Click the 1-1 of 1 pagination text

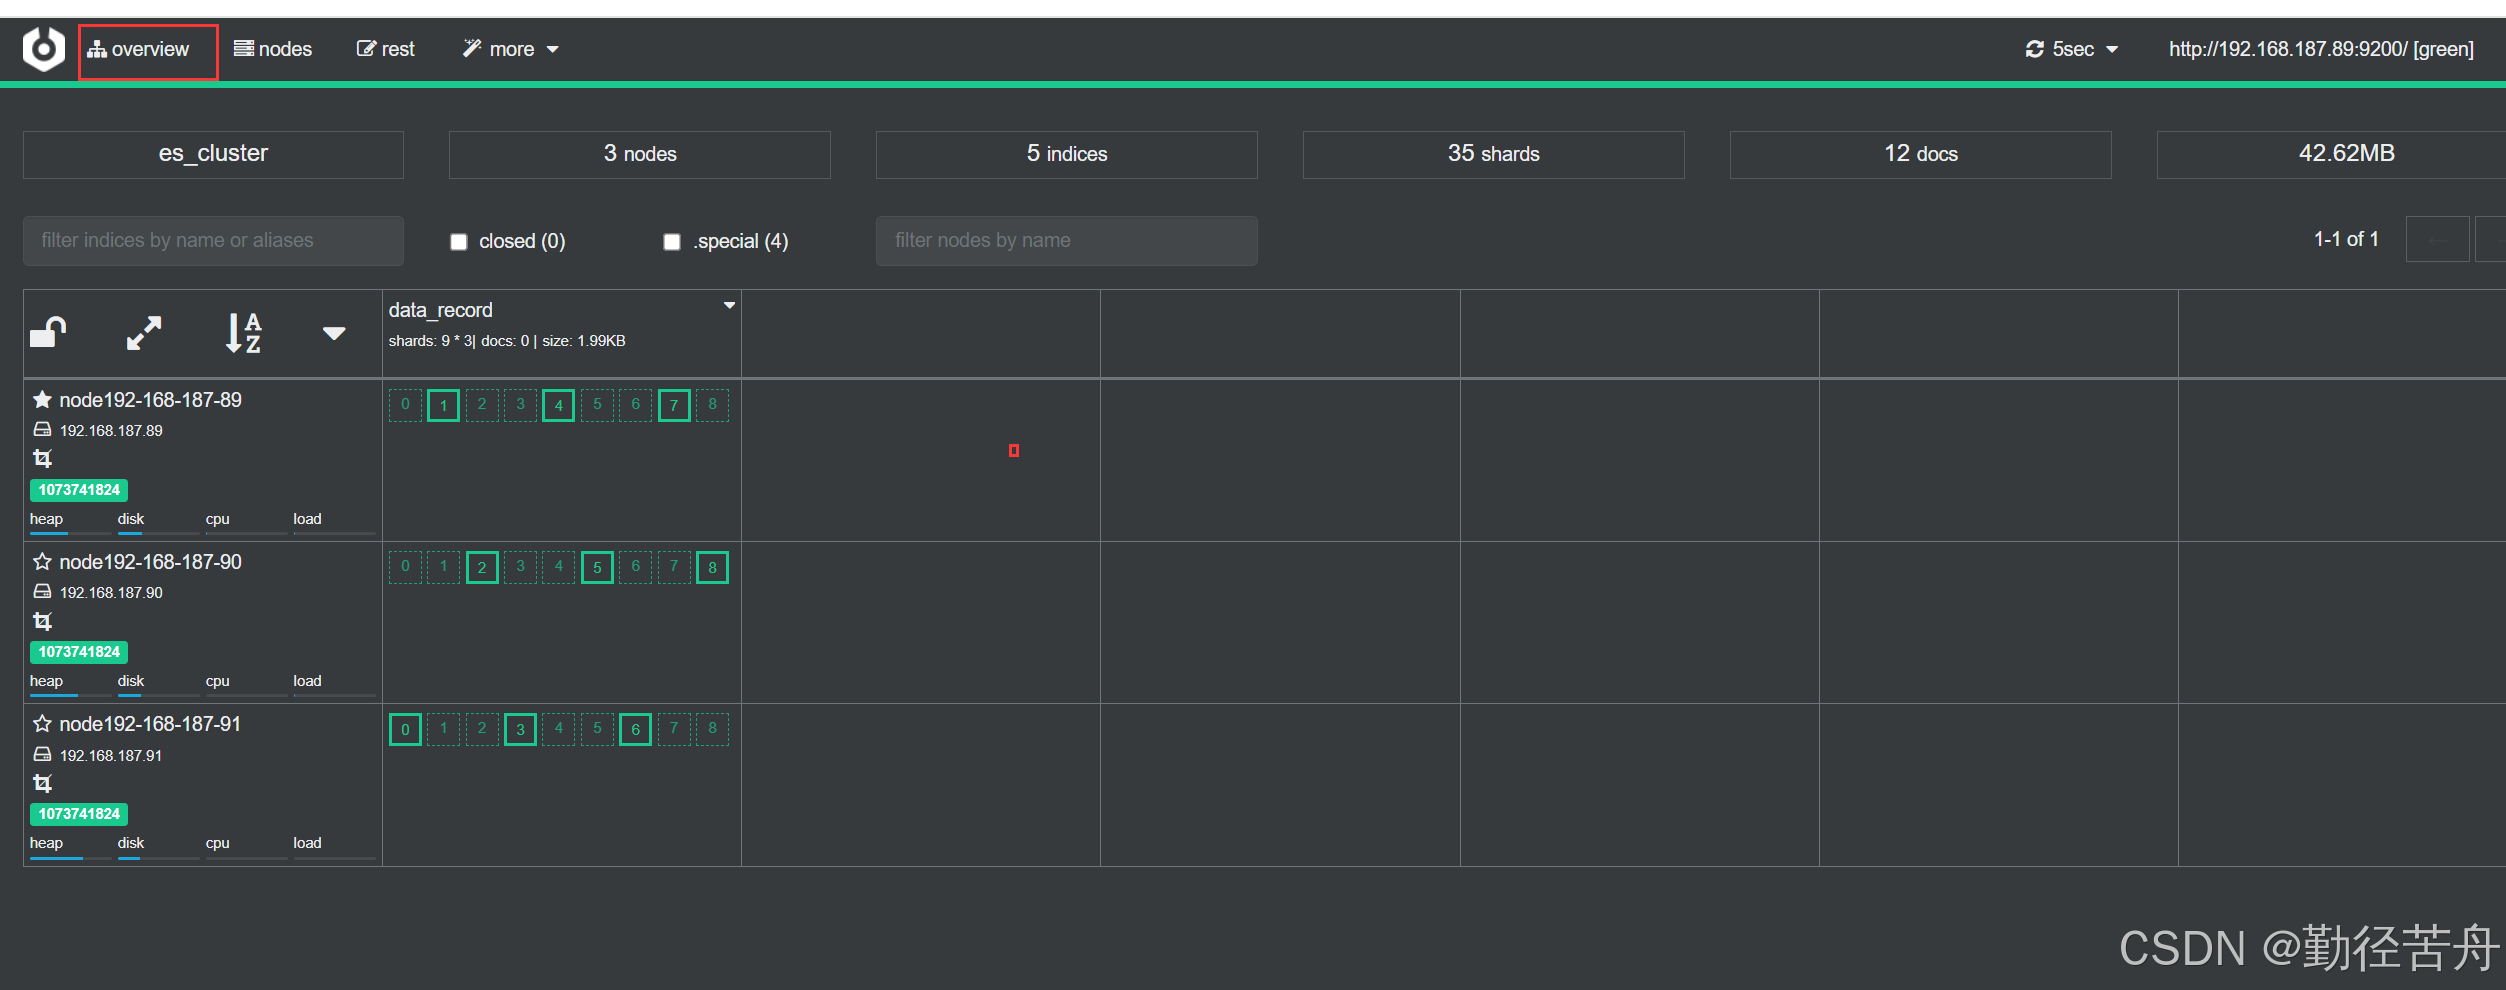2346,239
